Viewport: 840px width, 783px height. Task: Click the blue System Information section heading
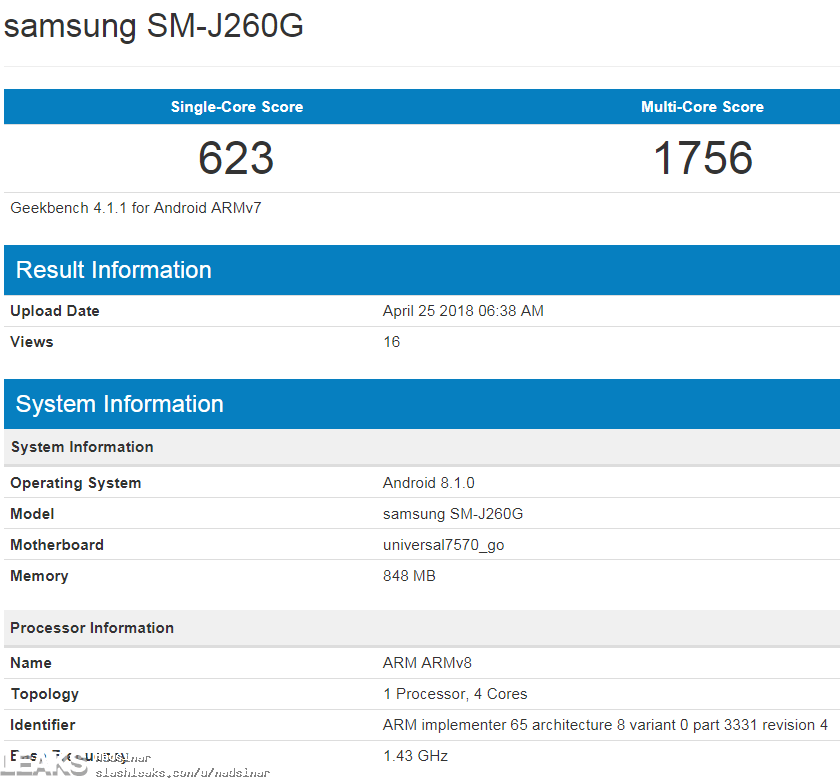[x=119, y=404]
